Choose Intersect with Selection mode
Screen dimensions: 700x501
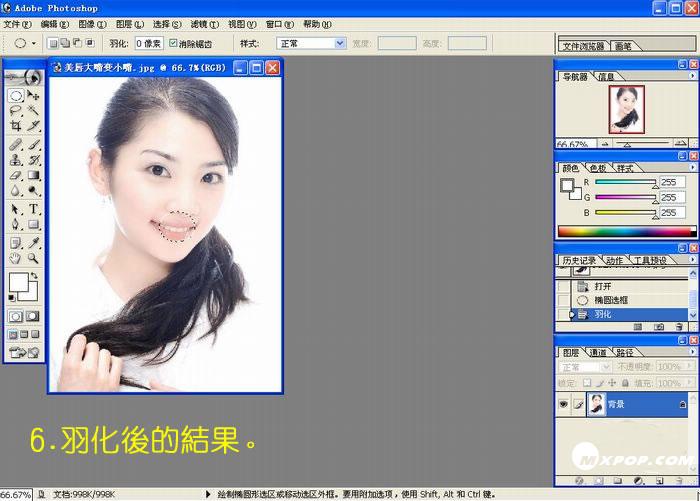90,43
